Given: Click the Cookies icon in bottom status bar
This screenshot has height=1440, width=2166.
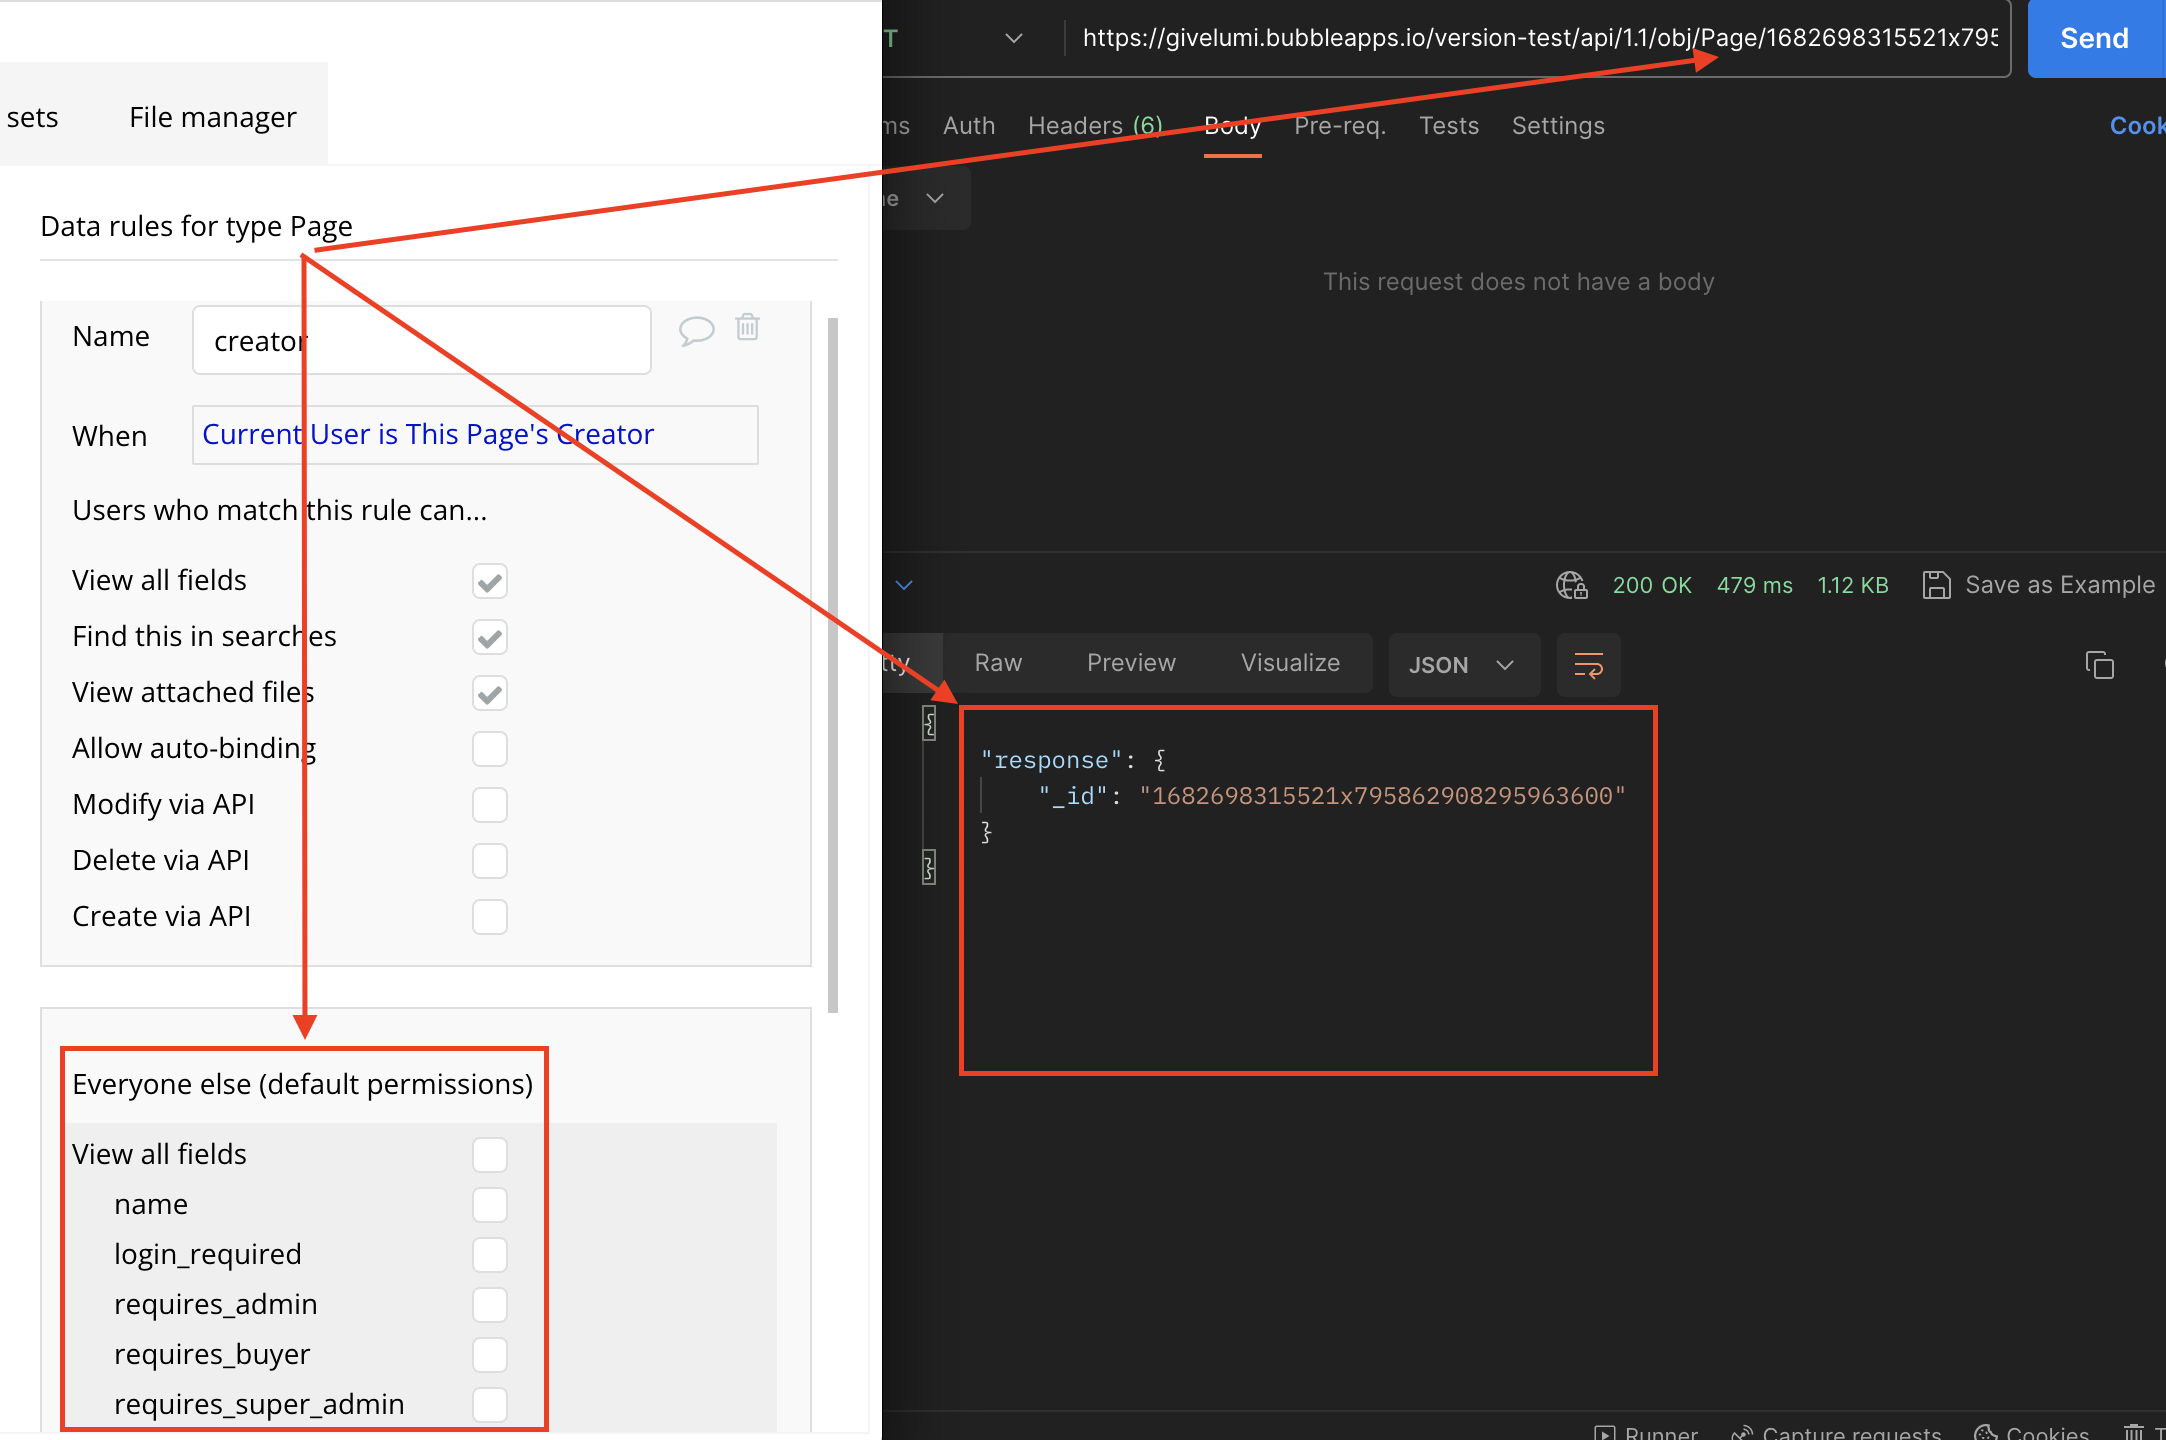Looking at the screenshot, I should [x=1986, y=1432].
